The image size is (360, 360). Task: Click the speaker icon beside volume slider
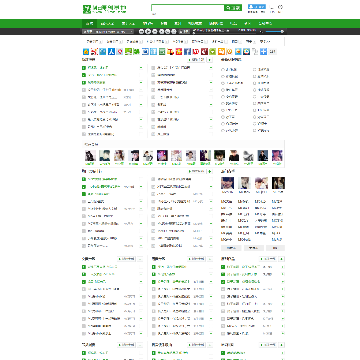[x=261, y=31]
